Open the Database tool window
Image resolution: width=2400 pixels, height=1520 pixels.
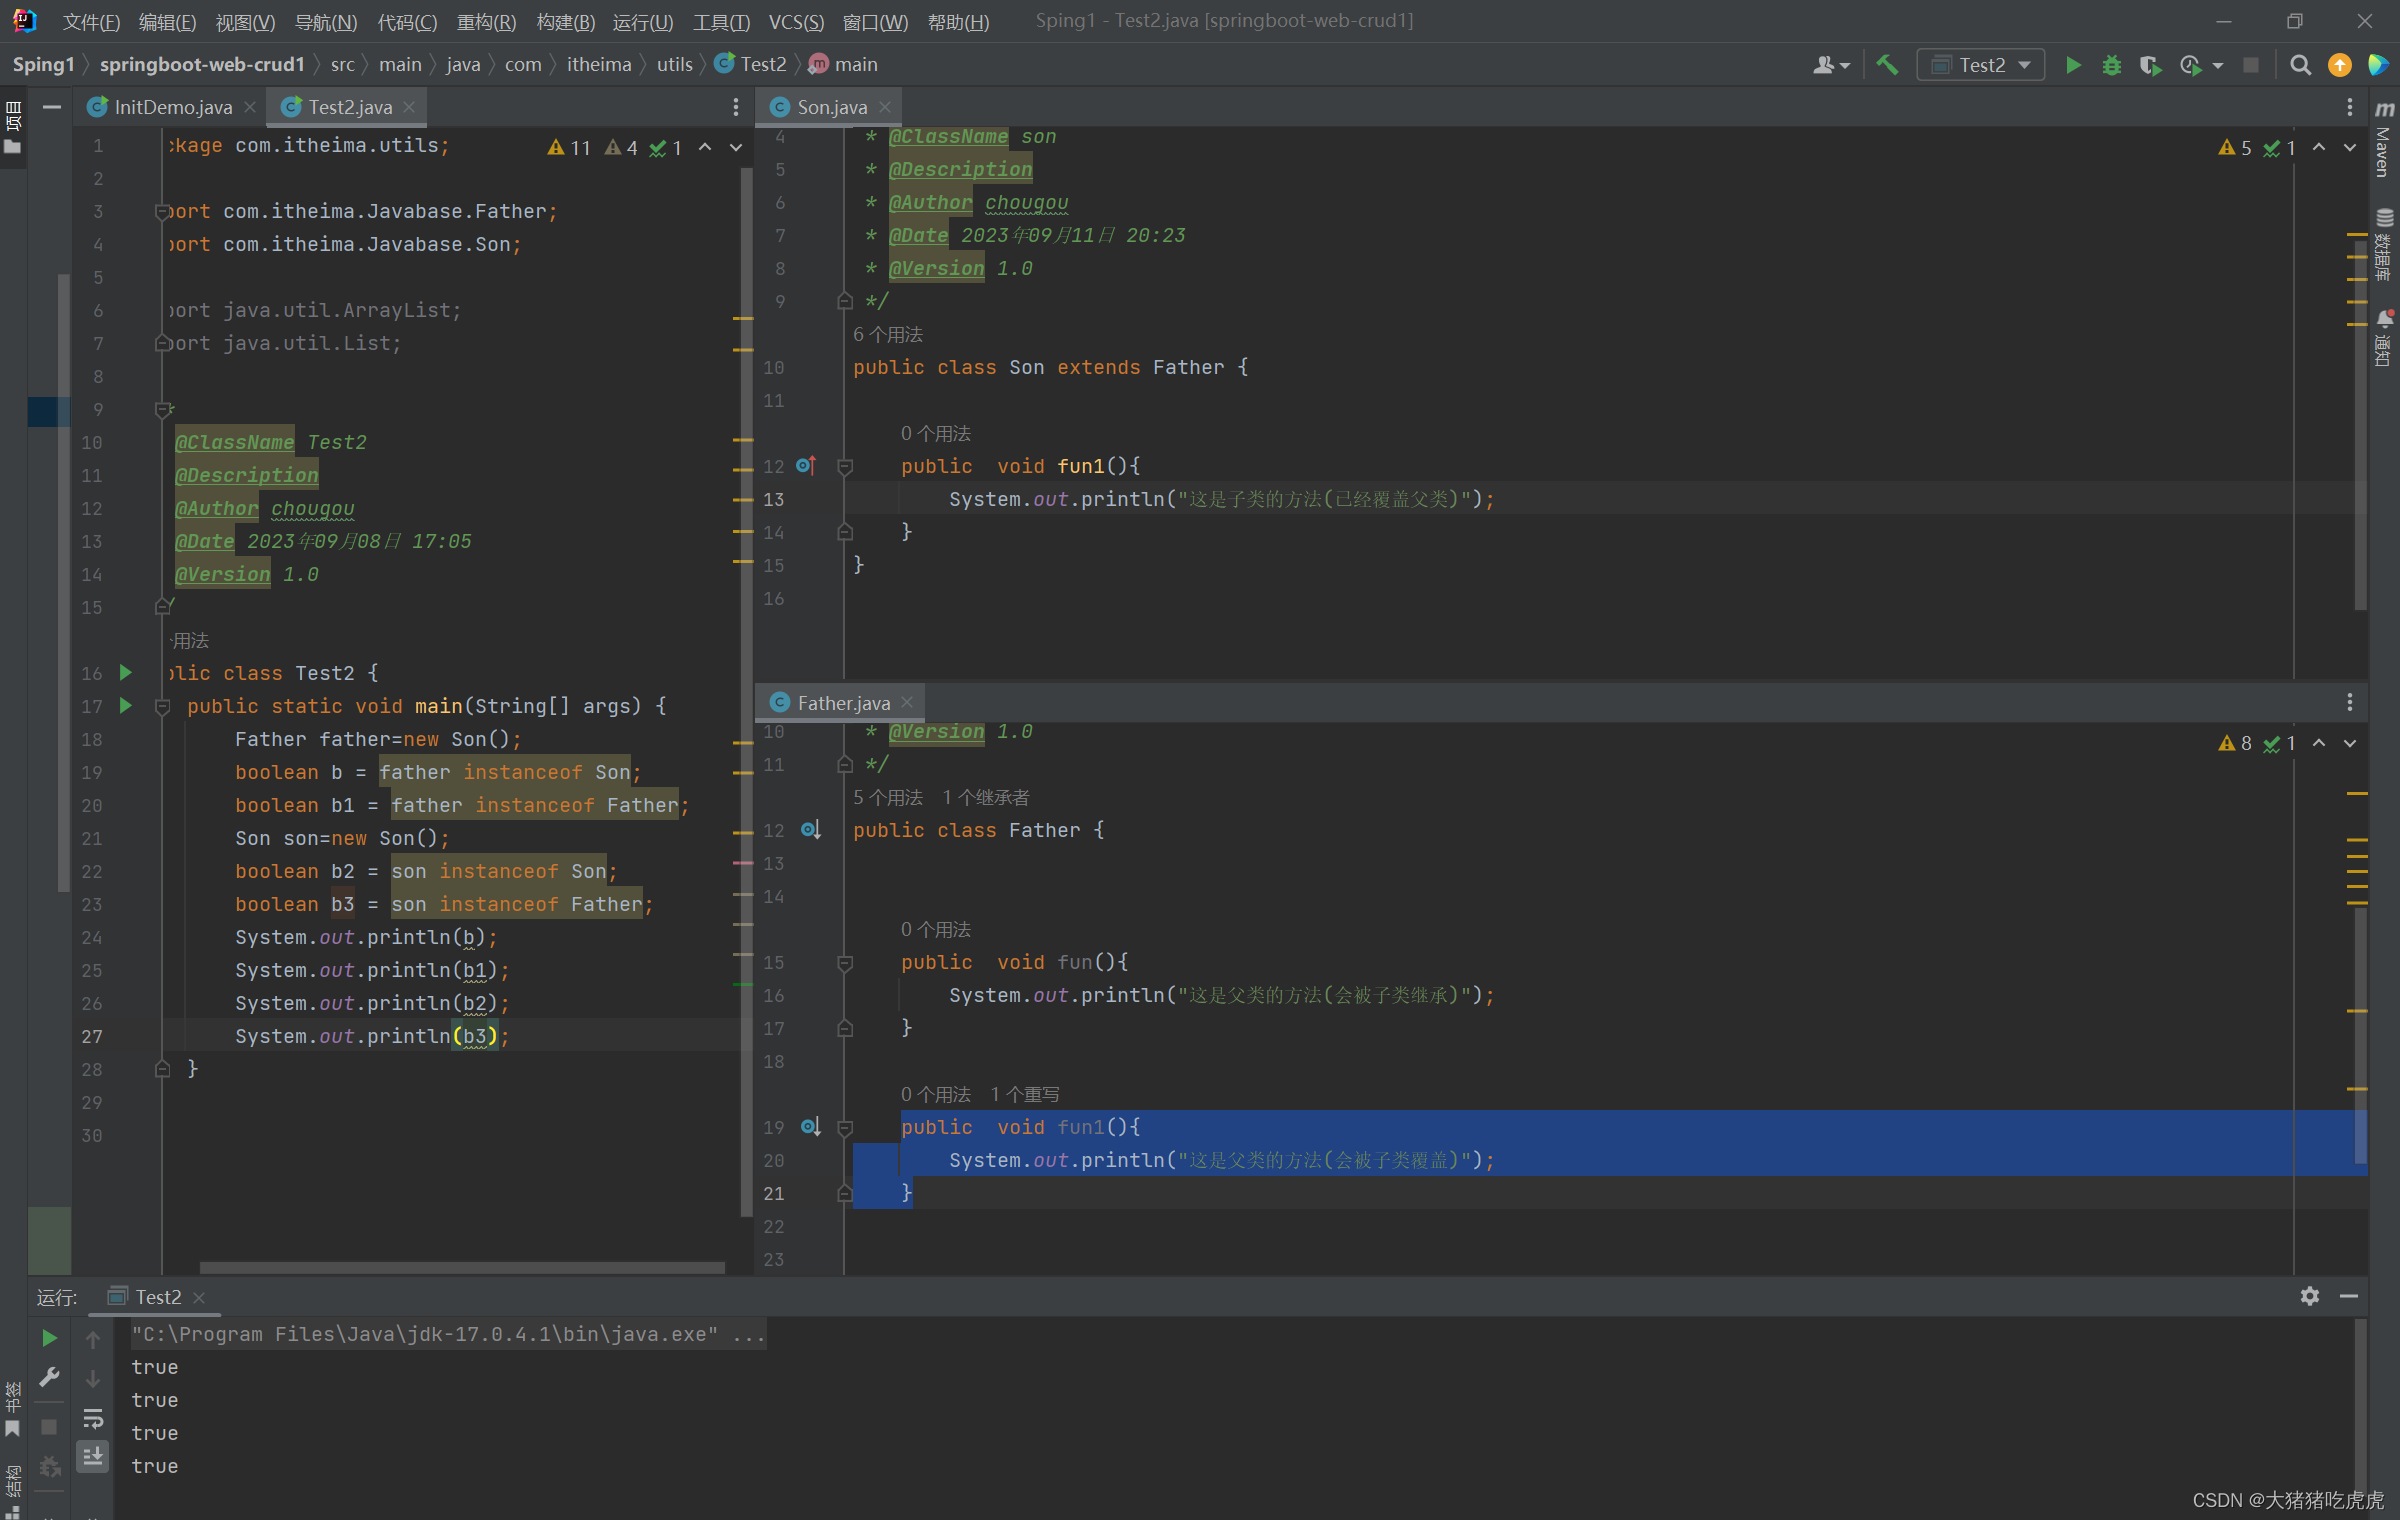[2385, 245]
